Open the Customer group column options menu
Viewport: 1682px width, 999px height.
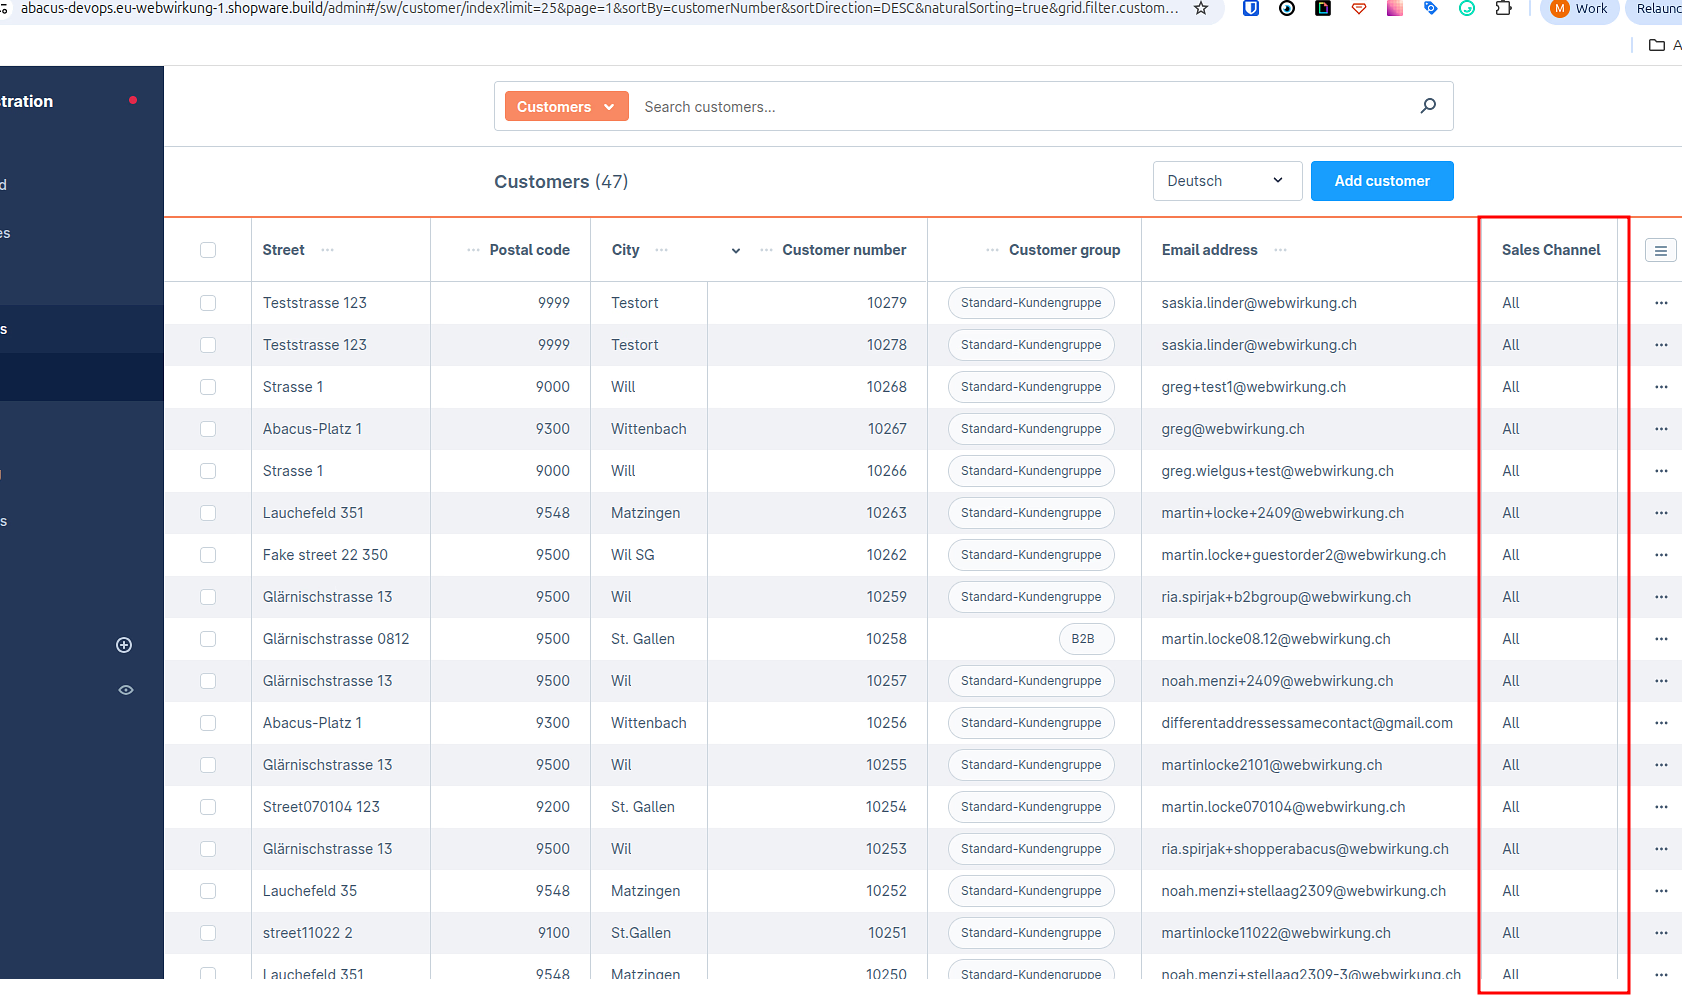coord(992,250)
